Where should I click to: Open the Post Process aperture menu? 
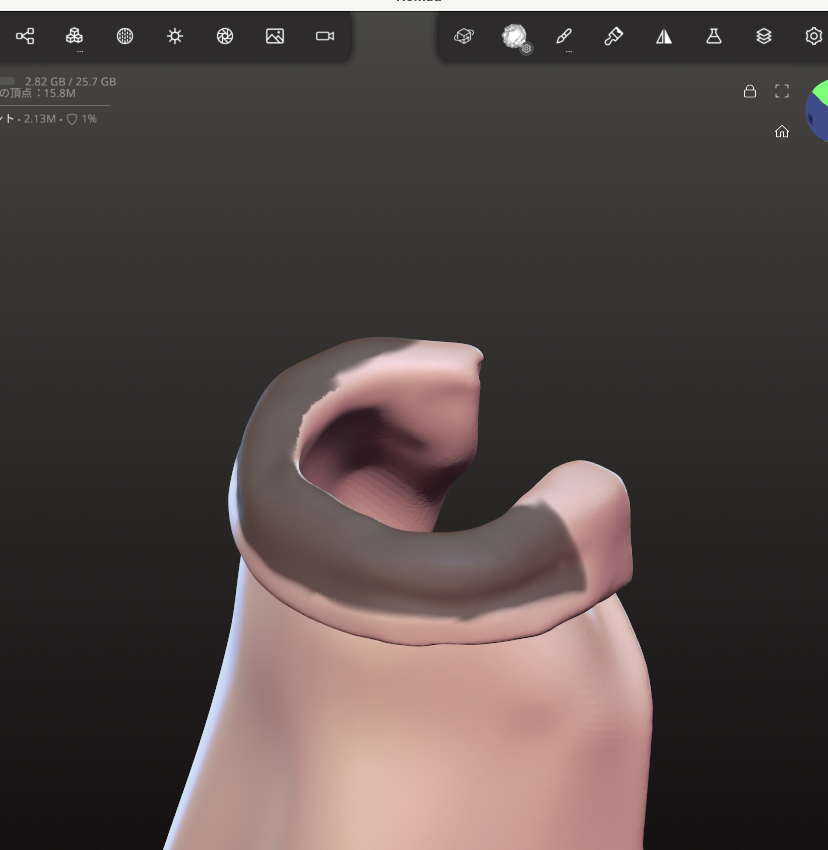[224, 36]
